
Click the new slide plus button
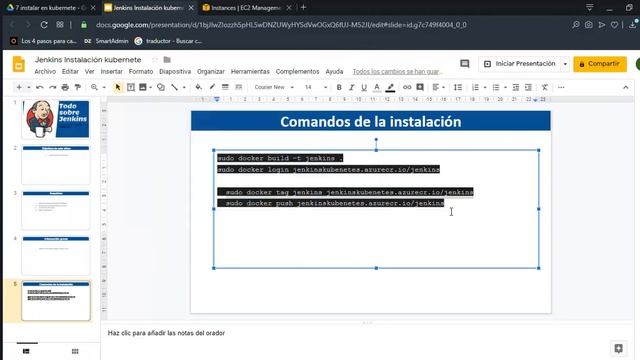[19, 87]
